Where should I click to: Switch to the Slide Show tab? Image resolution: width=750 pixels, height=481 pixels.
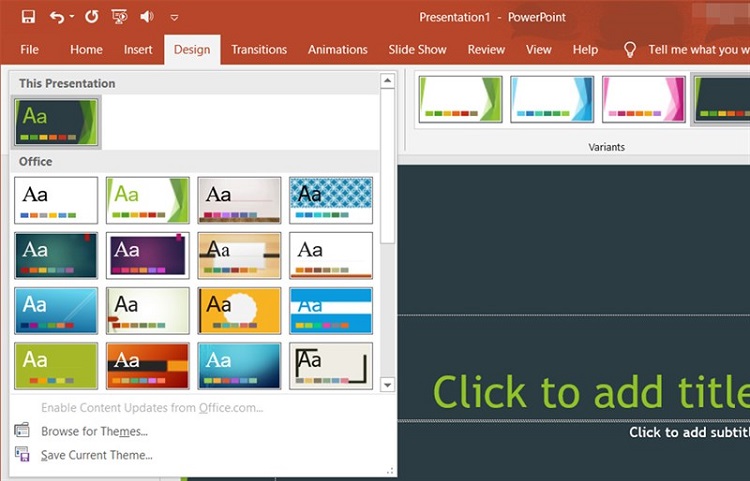pyautogui.click(x=417, y=49)
